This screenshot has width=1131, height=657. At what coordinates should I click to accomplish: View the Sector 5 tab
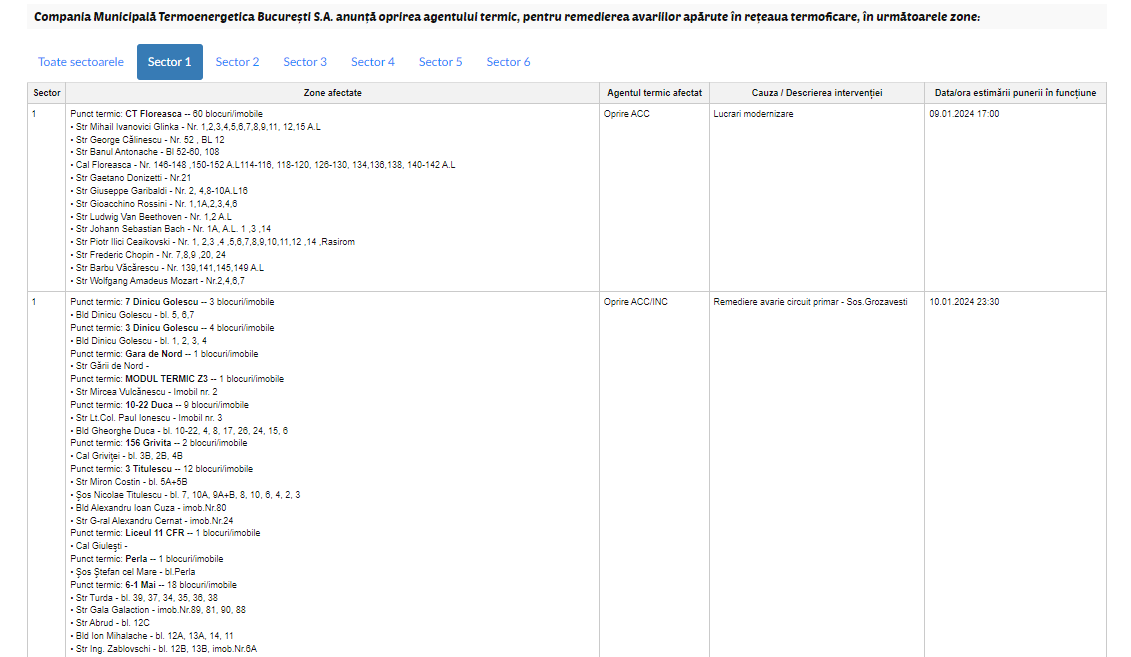pyautogui.click(x=440, y=62)
